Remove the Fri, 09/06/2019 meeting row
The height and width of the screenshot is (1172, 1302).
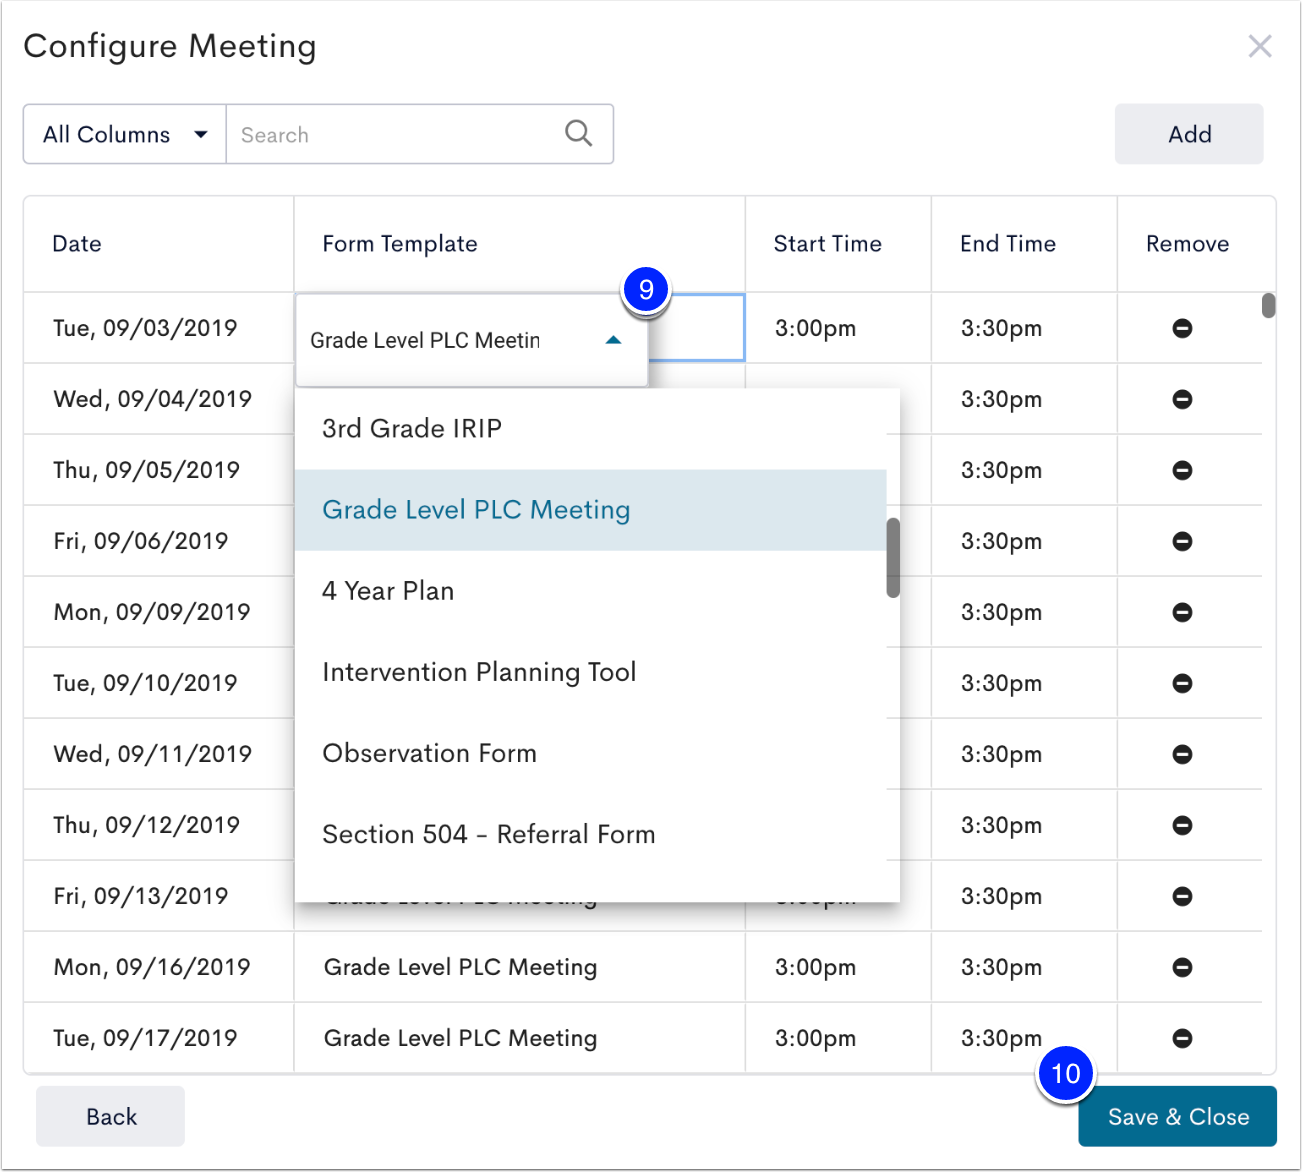coord(1182,541)
